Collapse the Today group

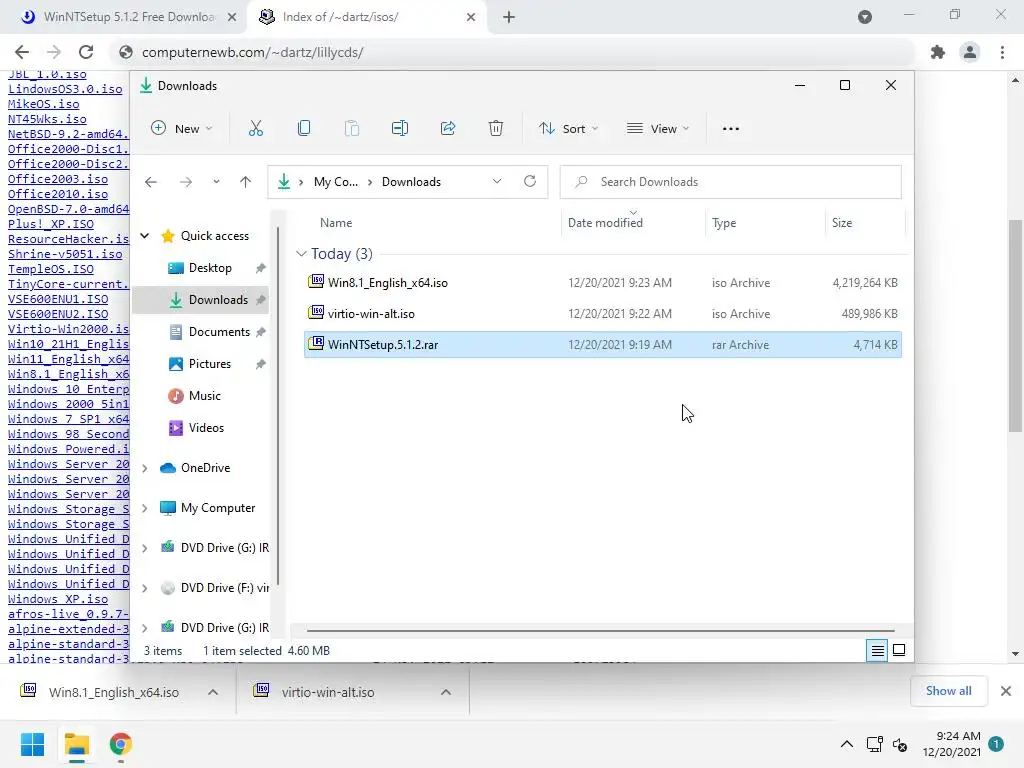301,253
